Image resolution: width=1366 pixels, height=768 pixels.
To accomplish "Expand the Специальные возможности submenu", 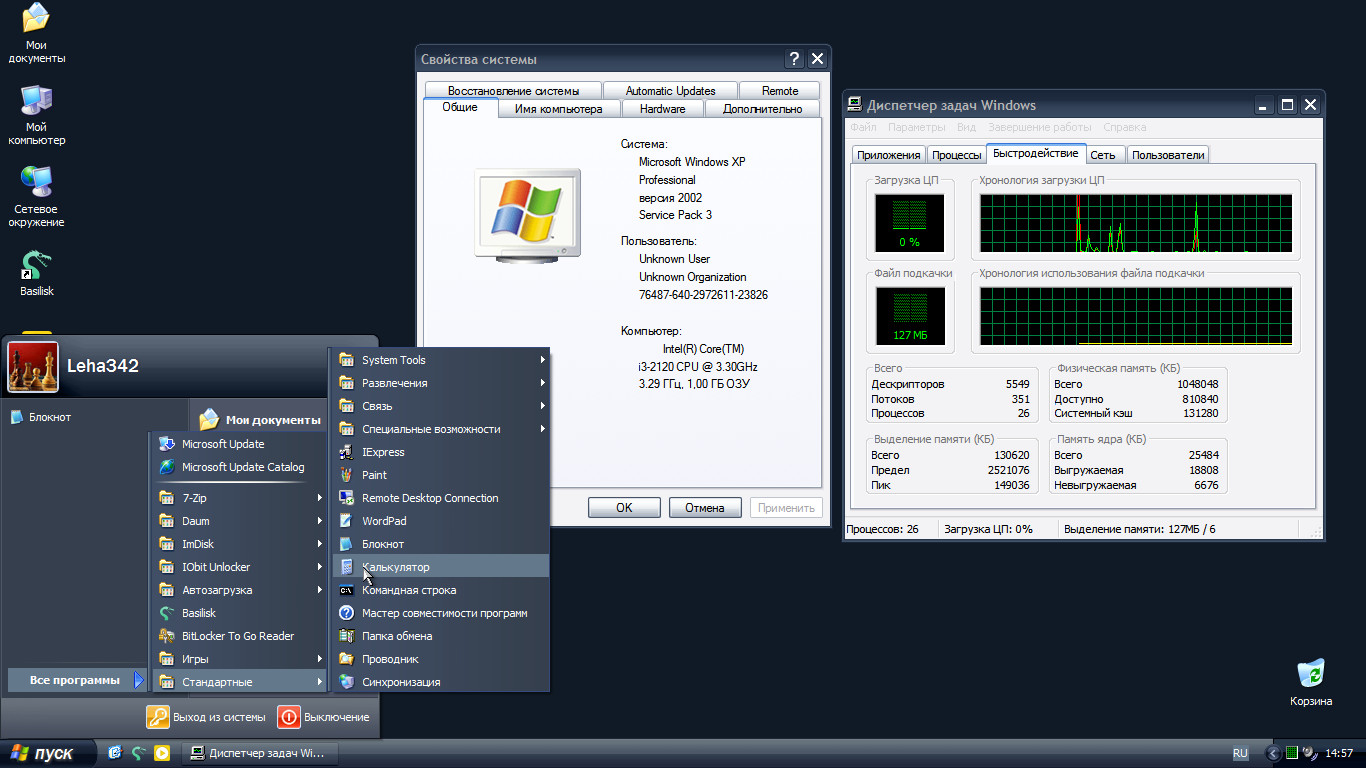I will pos(441,429).
